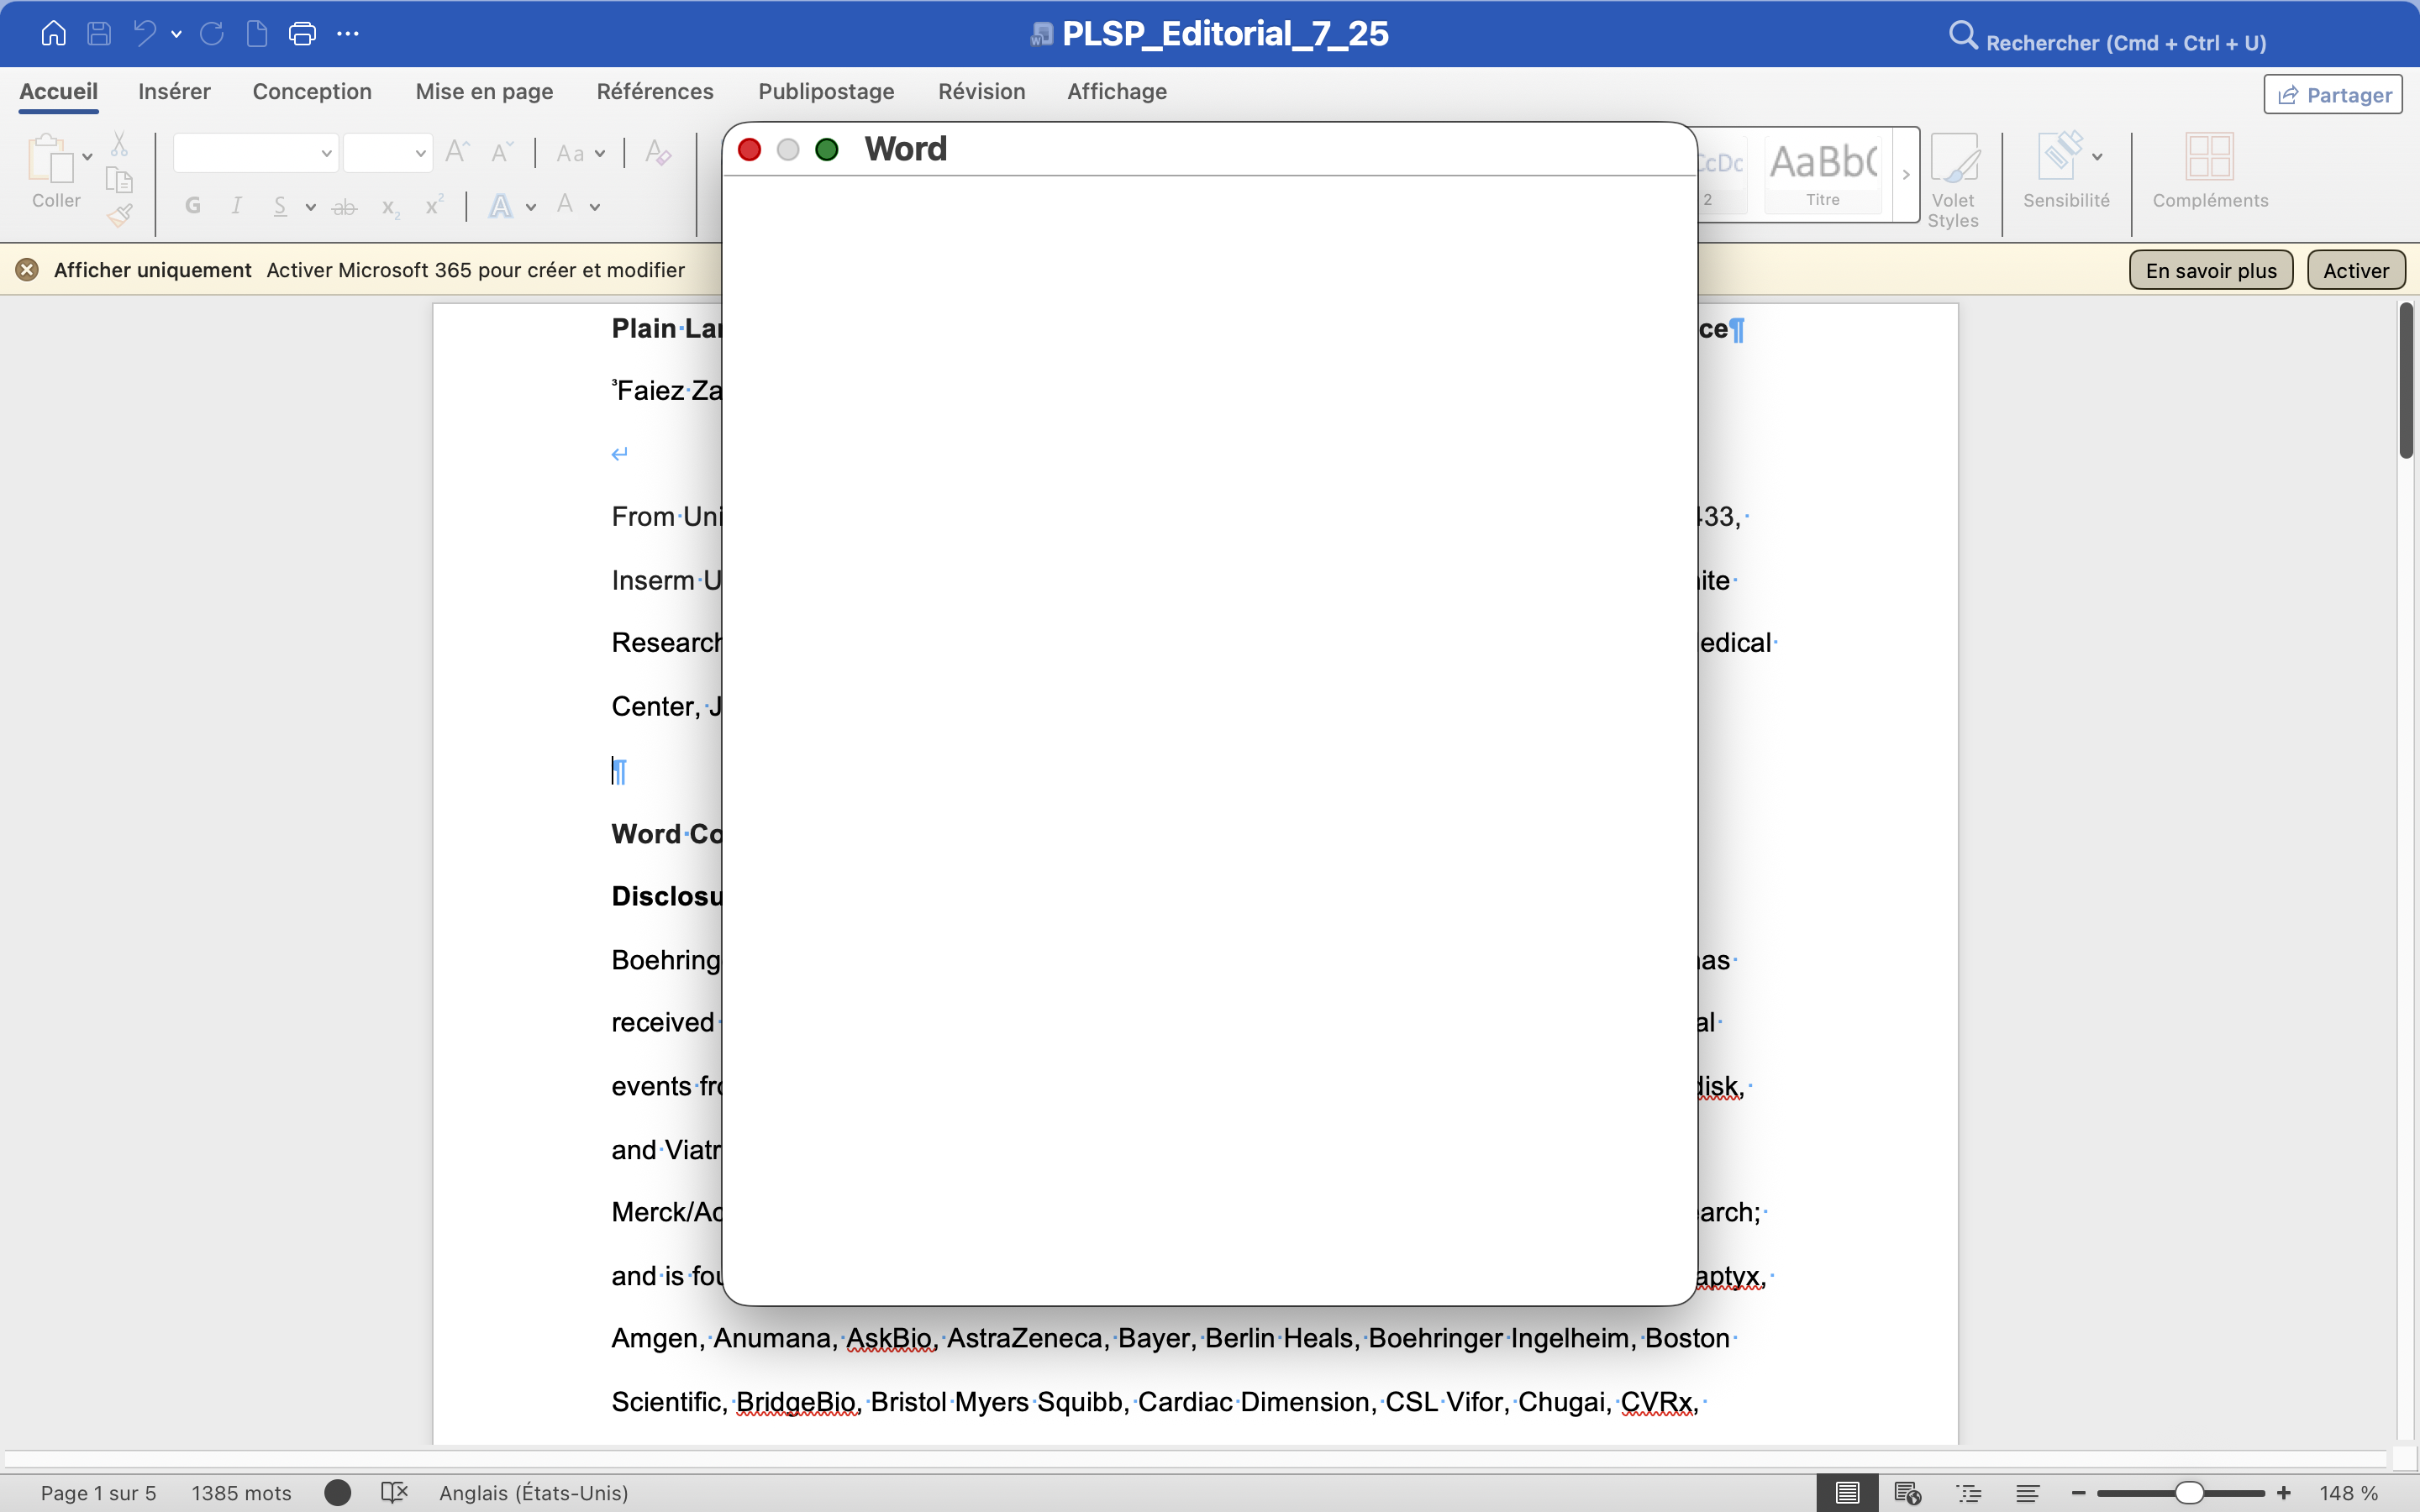Toggle italic I formatting
The width and height of the screenshot is (2420, 1512).
coord(236,206)
